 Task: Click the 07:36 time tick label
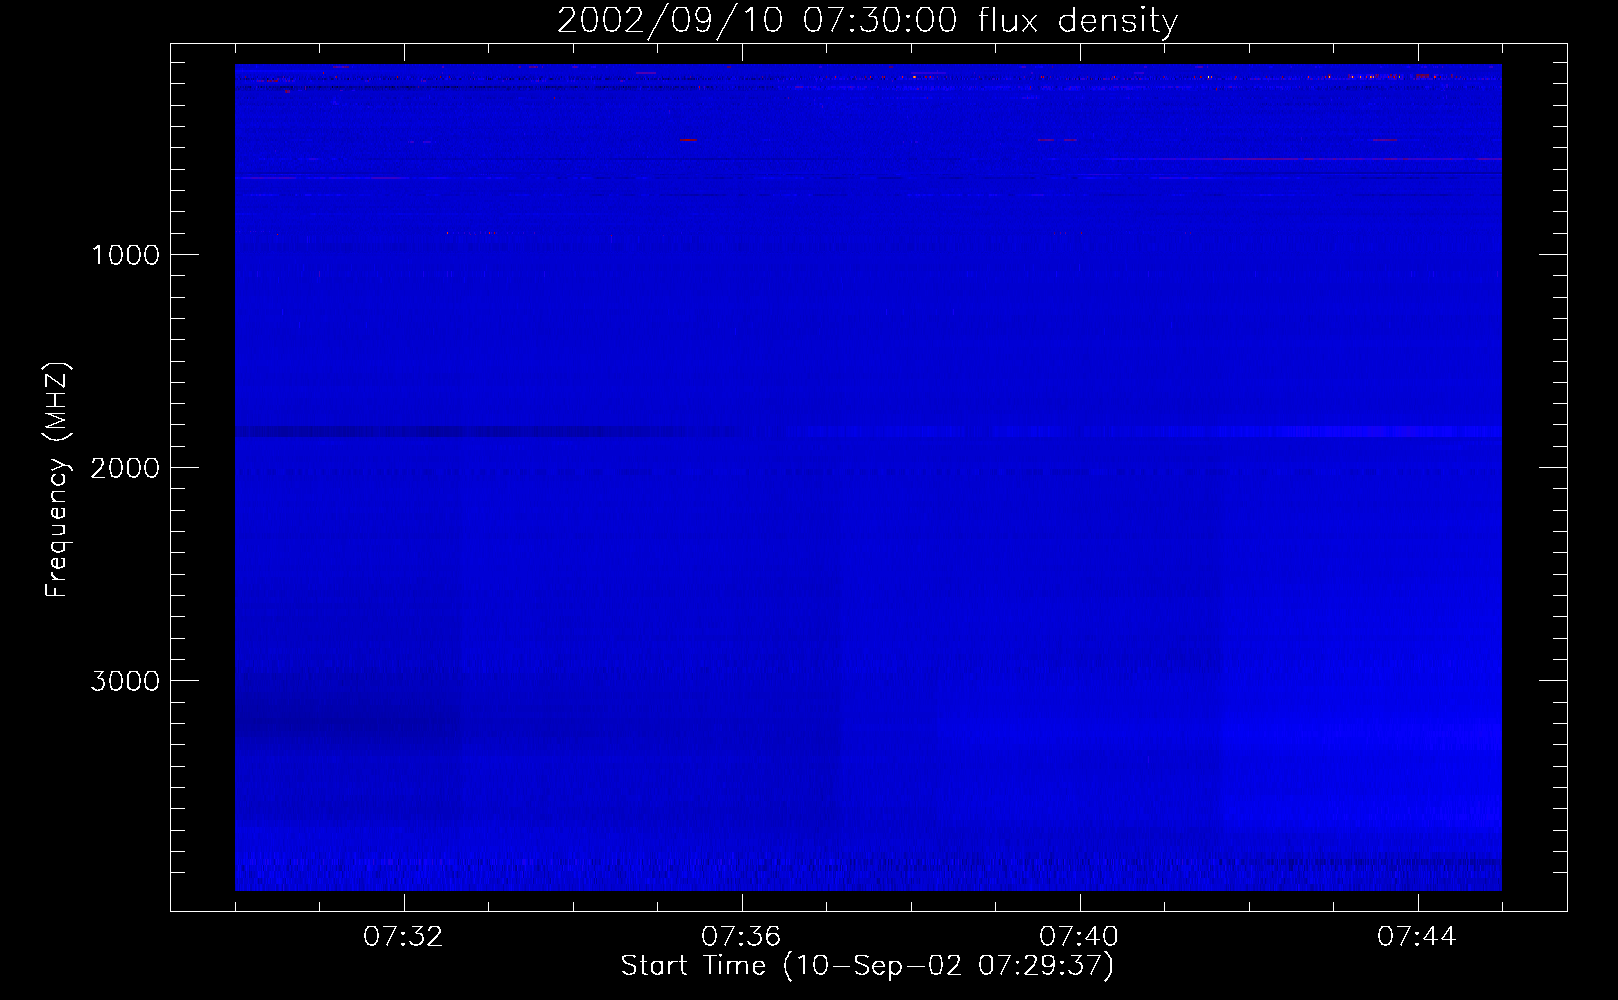pos(741,937)
